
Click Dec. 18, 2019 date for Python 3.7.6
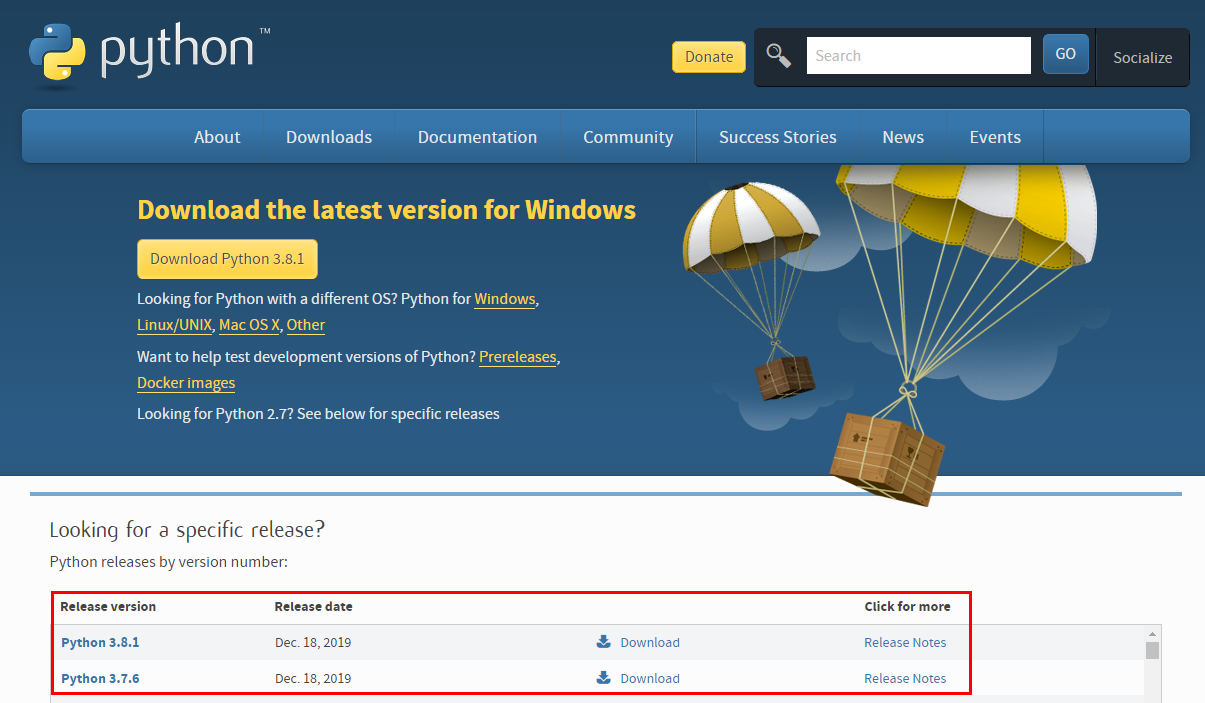coord(313,678)
